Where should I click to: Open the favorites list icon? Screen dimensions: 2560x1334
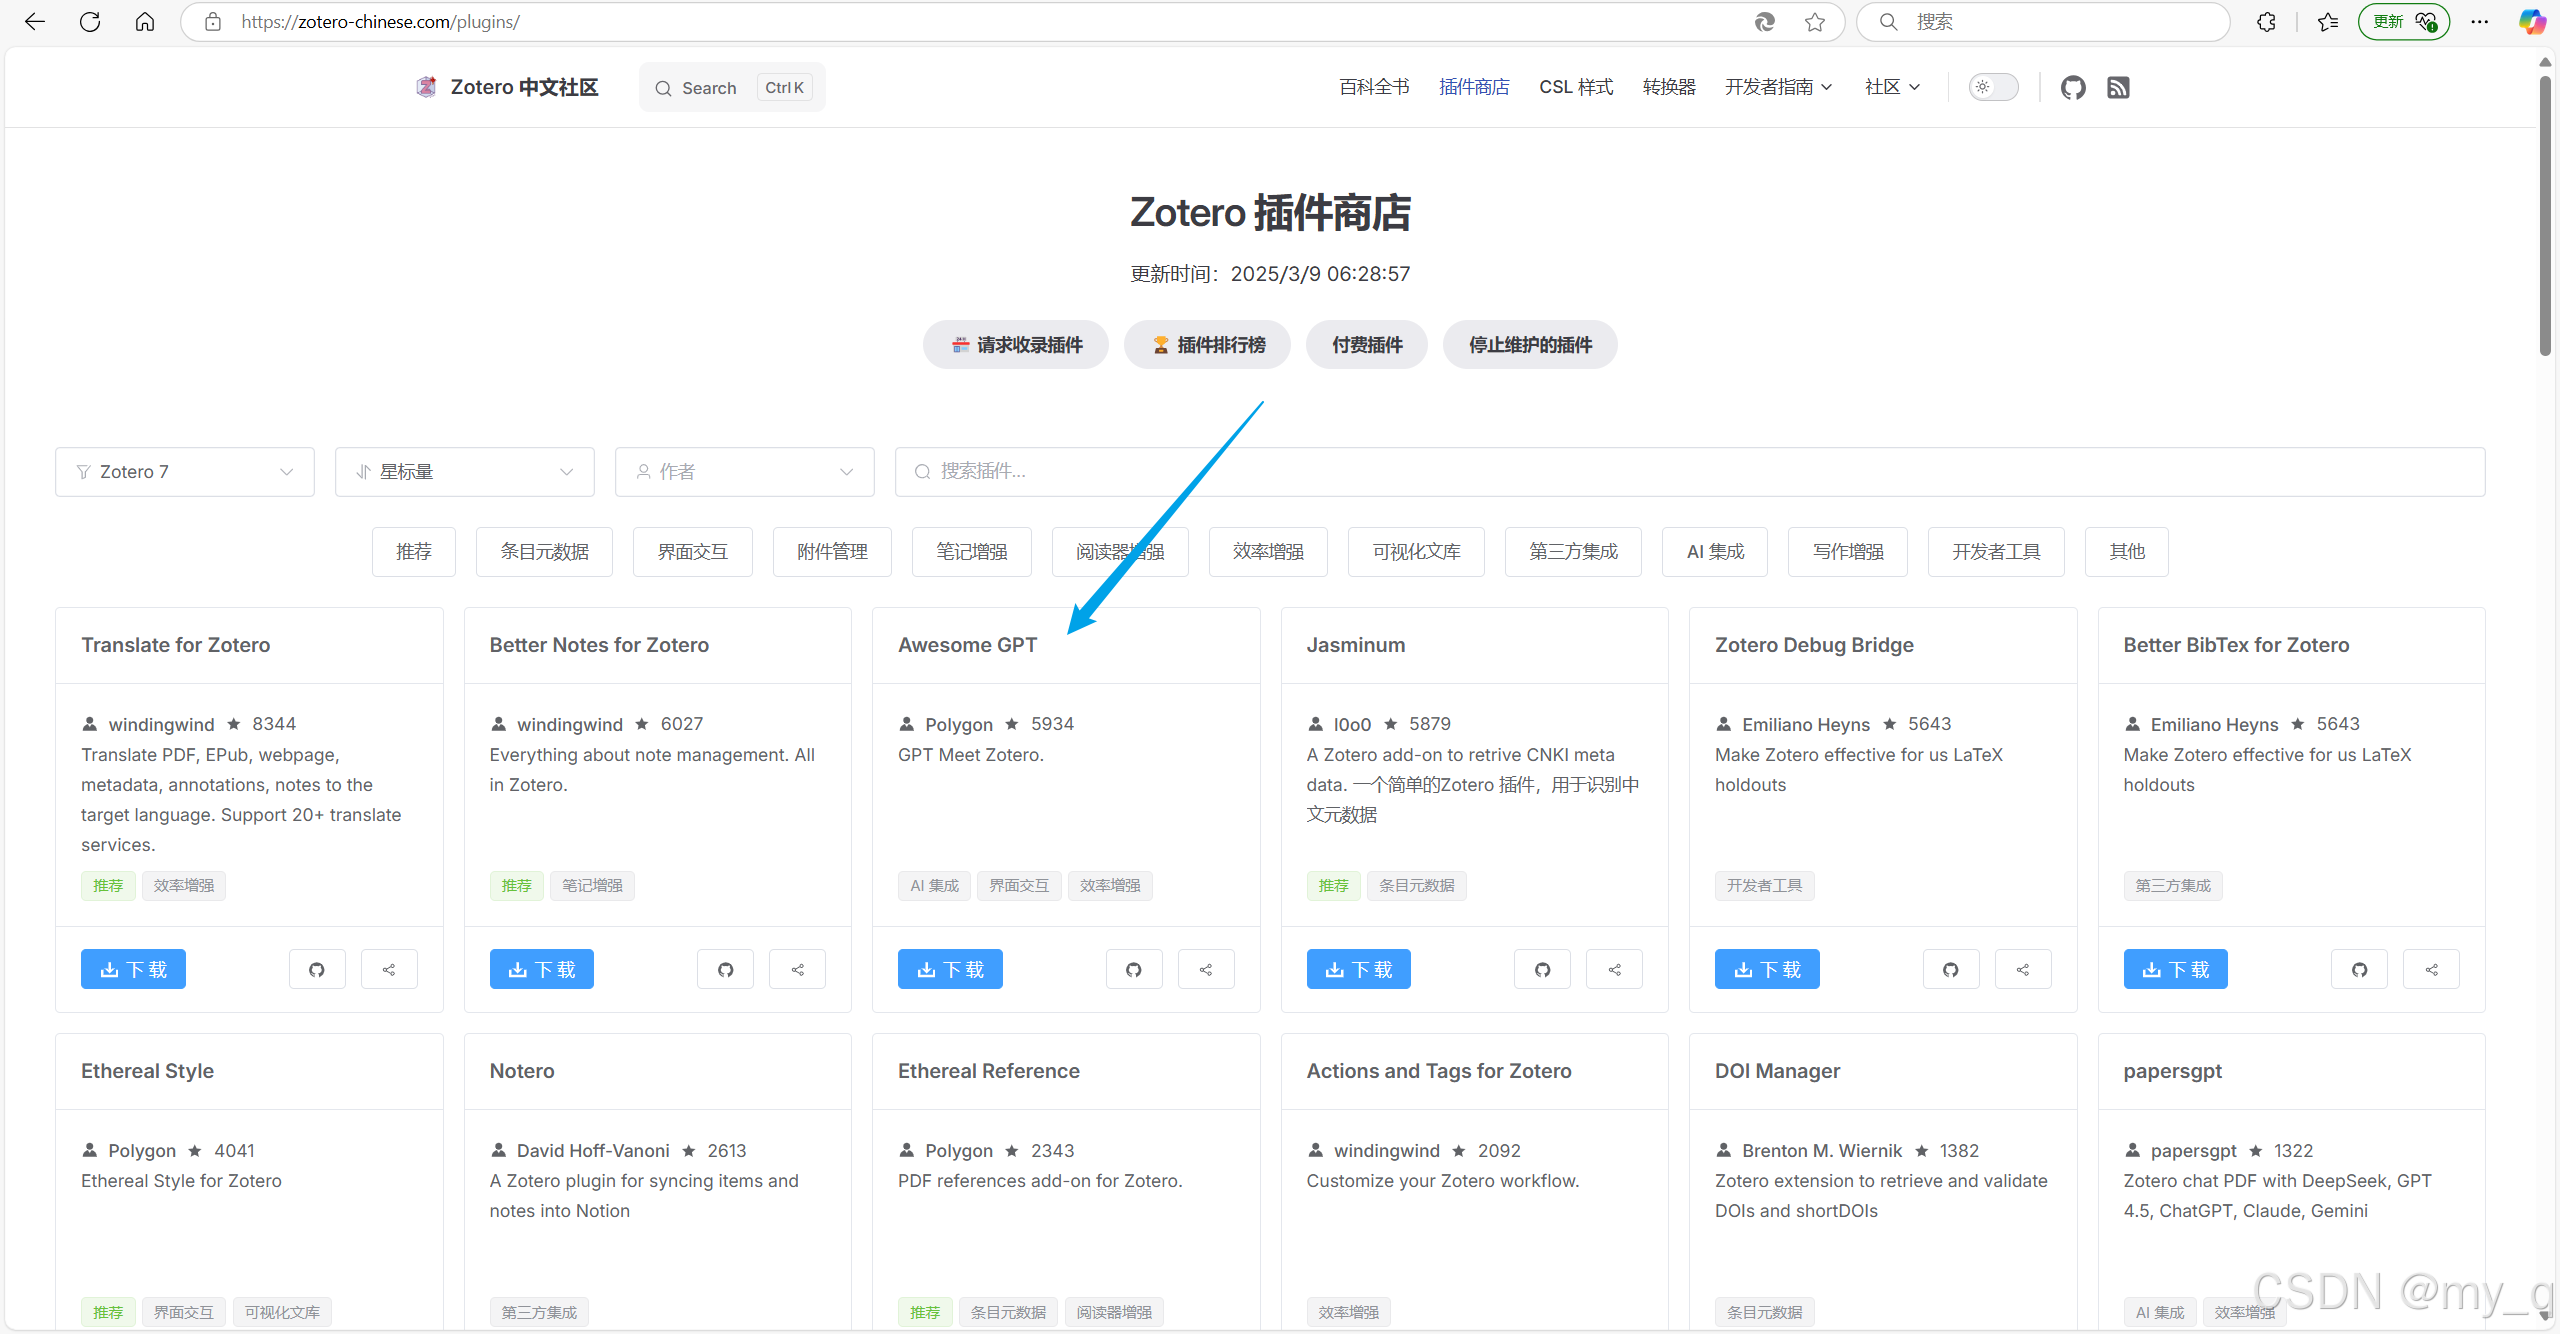(2328, 22)
